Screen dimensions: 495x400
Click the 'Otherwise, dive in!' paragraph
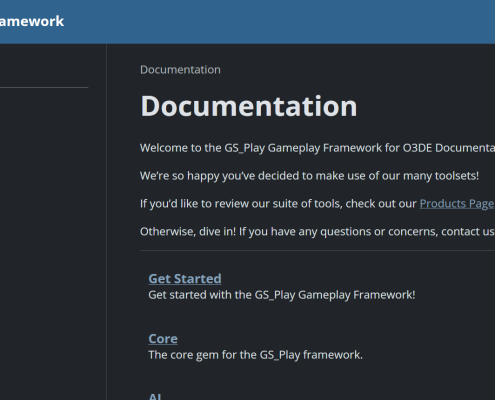click(317, 231)
